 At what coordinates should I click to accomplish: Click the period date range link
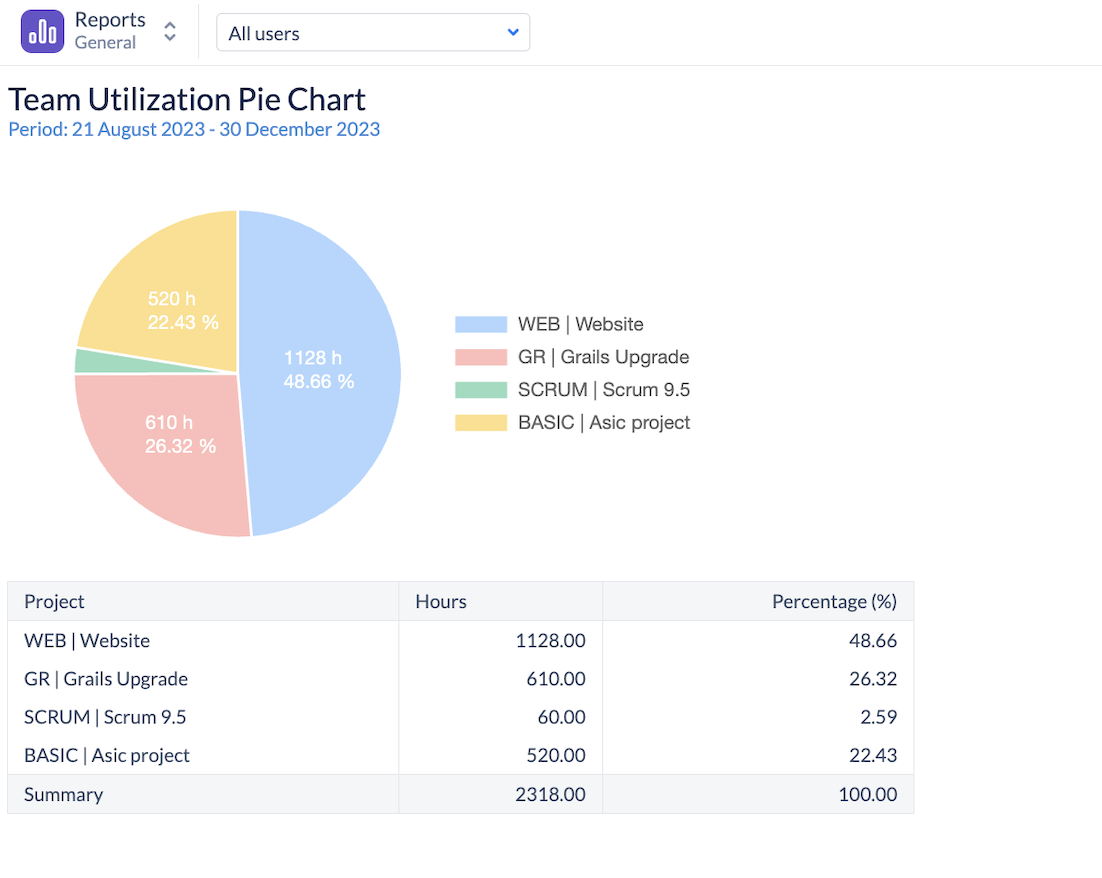[x=194, y=129]
